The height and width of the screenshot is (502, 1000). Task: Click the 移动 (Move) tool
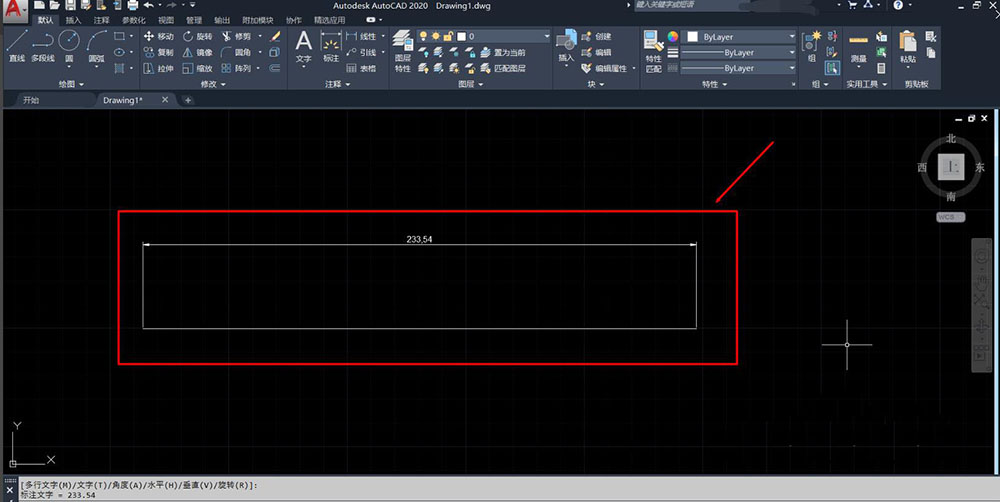(158, 36)
